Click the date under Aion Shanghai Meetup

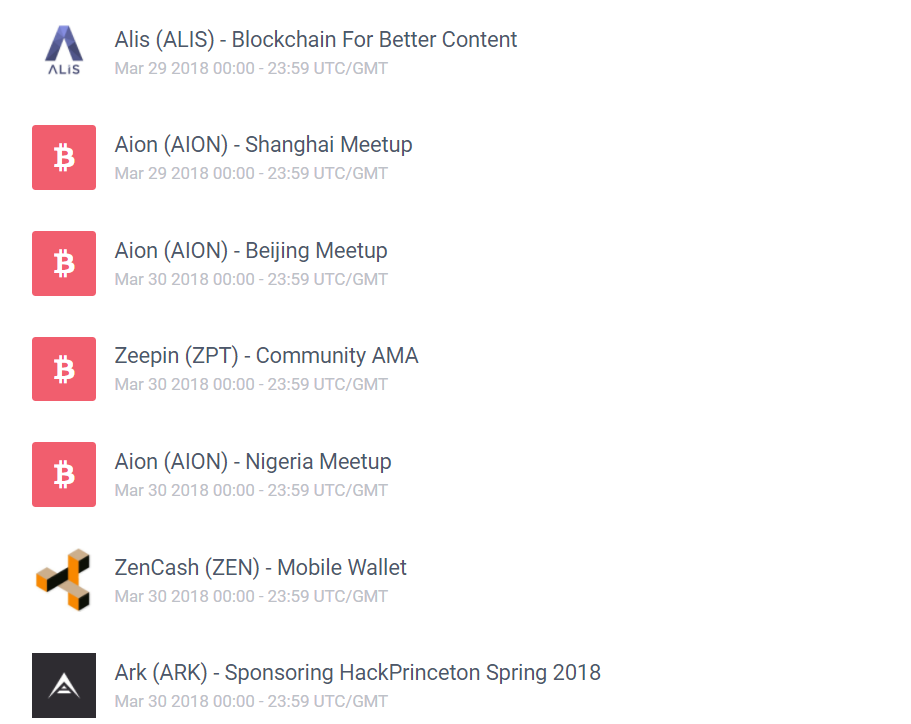[x=251, y=174]
